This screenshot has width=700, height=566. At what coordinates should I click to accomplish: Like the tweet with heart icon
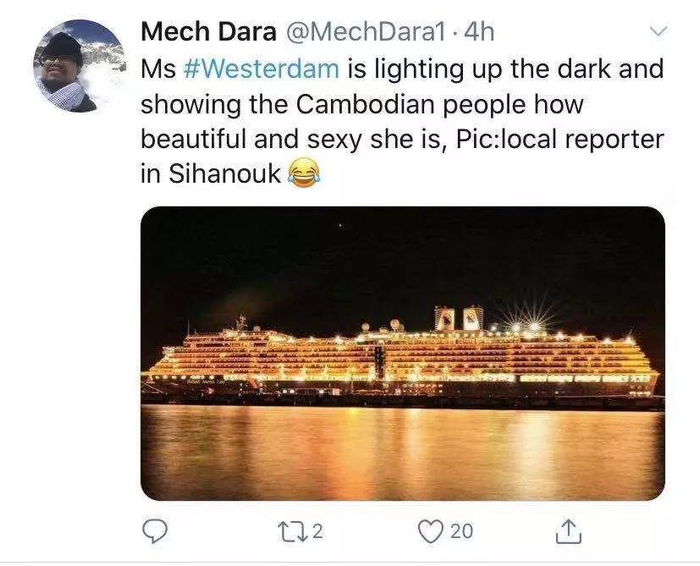(x=431, y=532)
